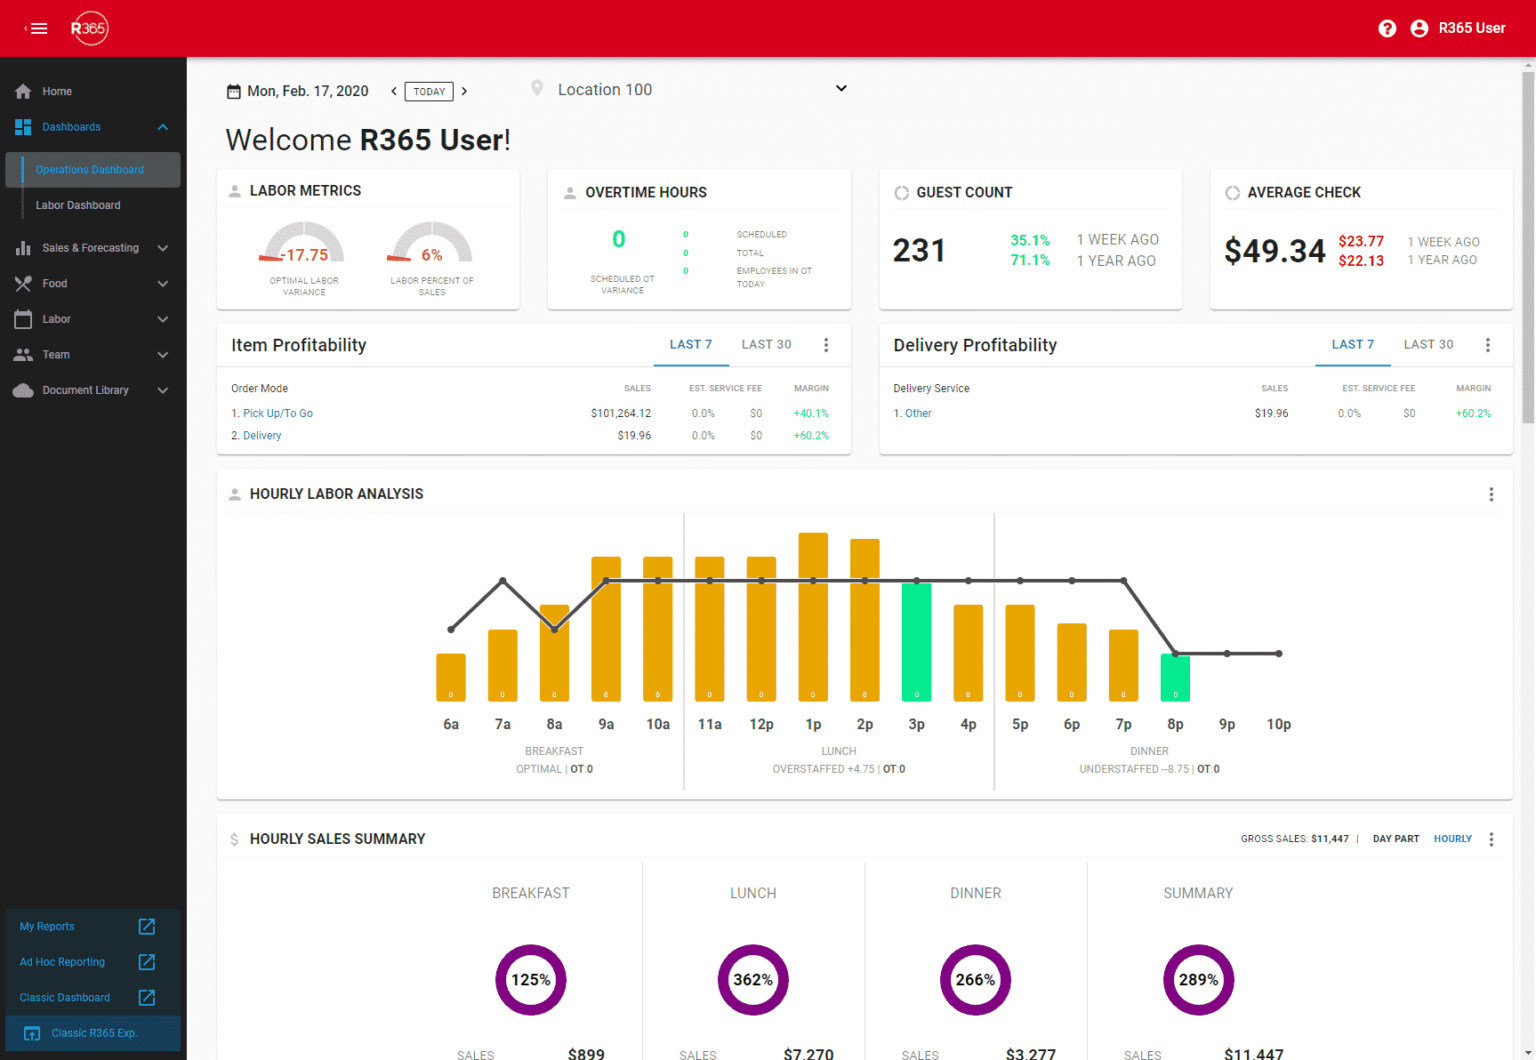Open My Reports external link icon
This screenshot has width=1536, height=1060.
pos(147,926)
